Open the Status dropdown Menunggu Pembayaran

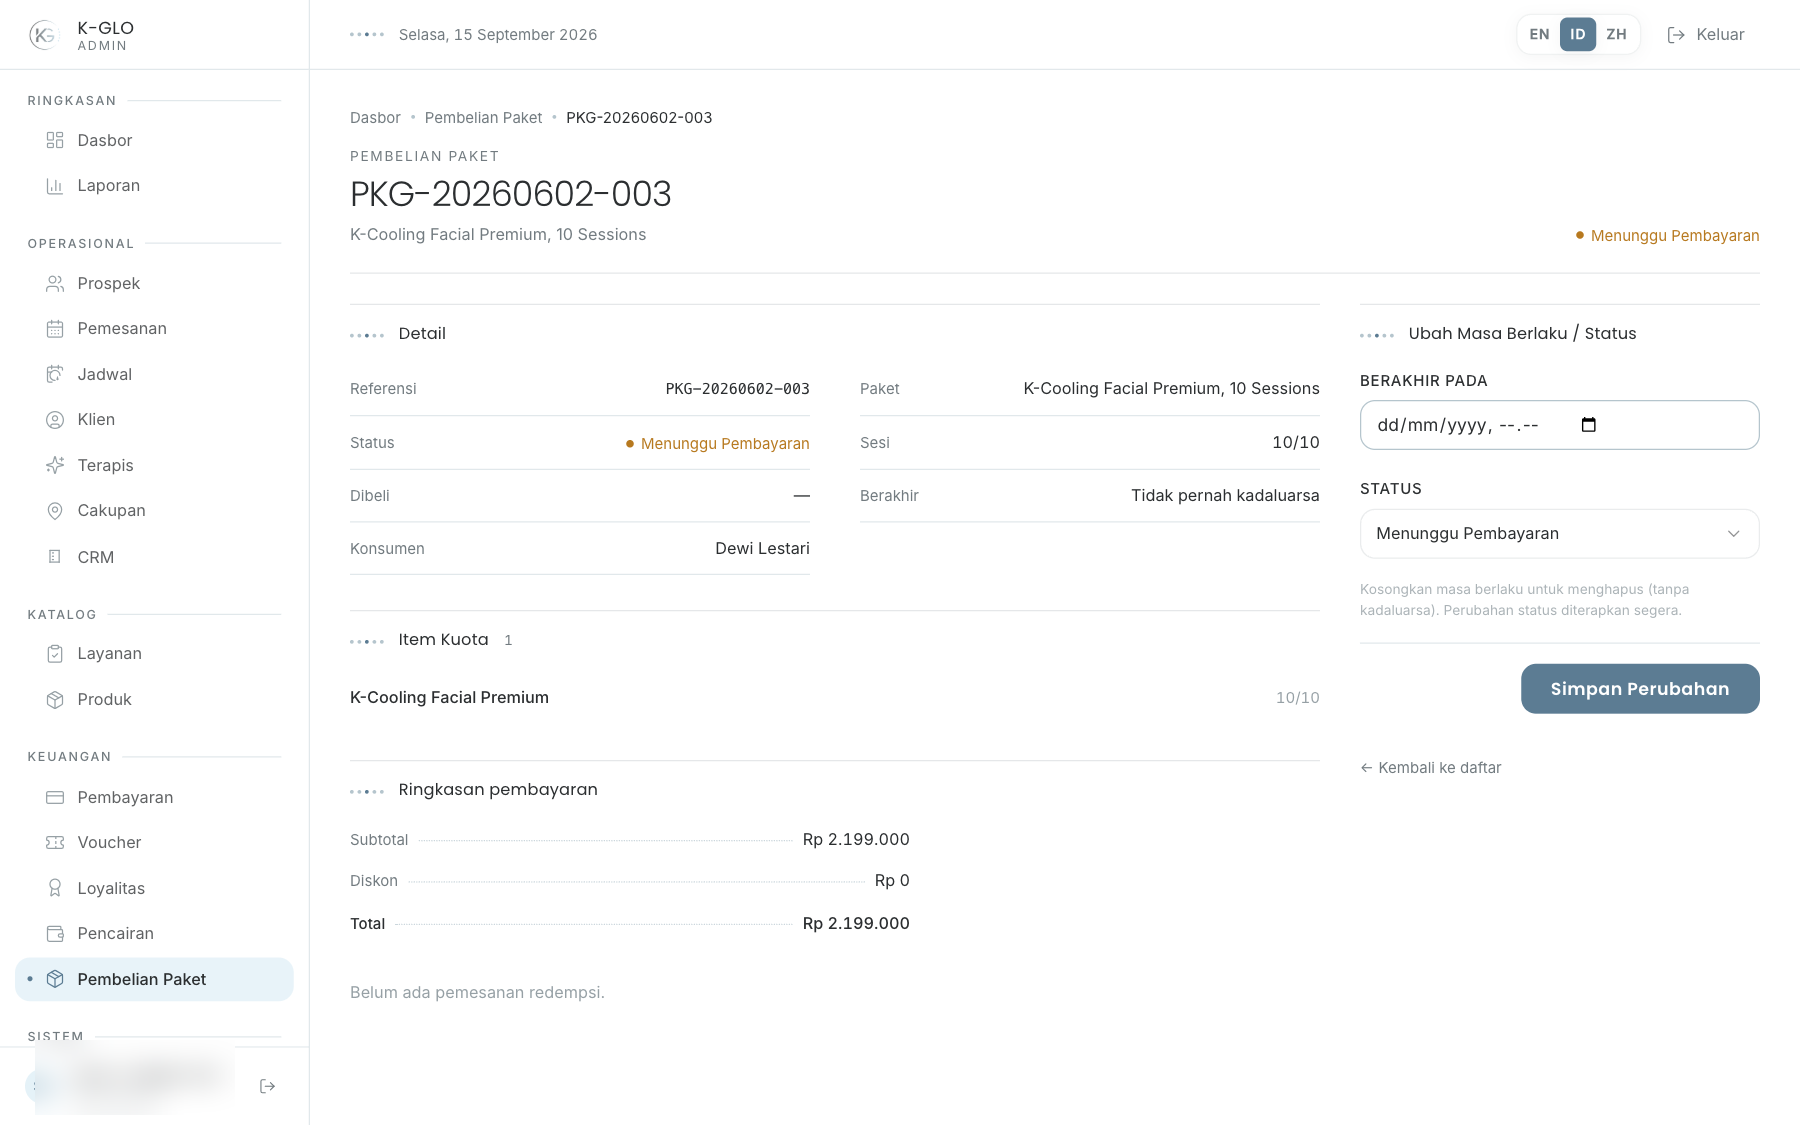(x=1559, y=534)
